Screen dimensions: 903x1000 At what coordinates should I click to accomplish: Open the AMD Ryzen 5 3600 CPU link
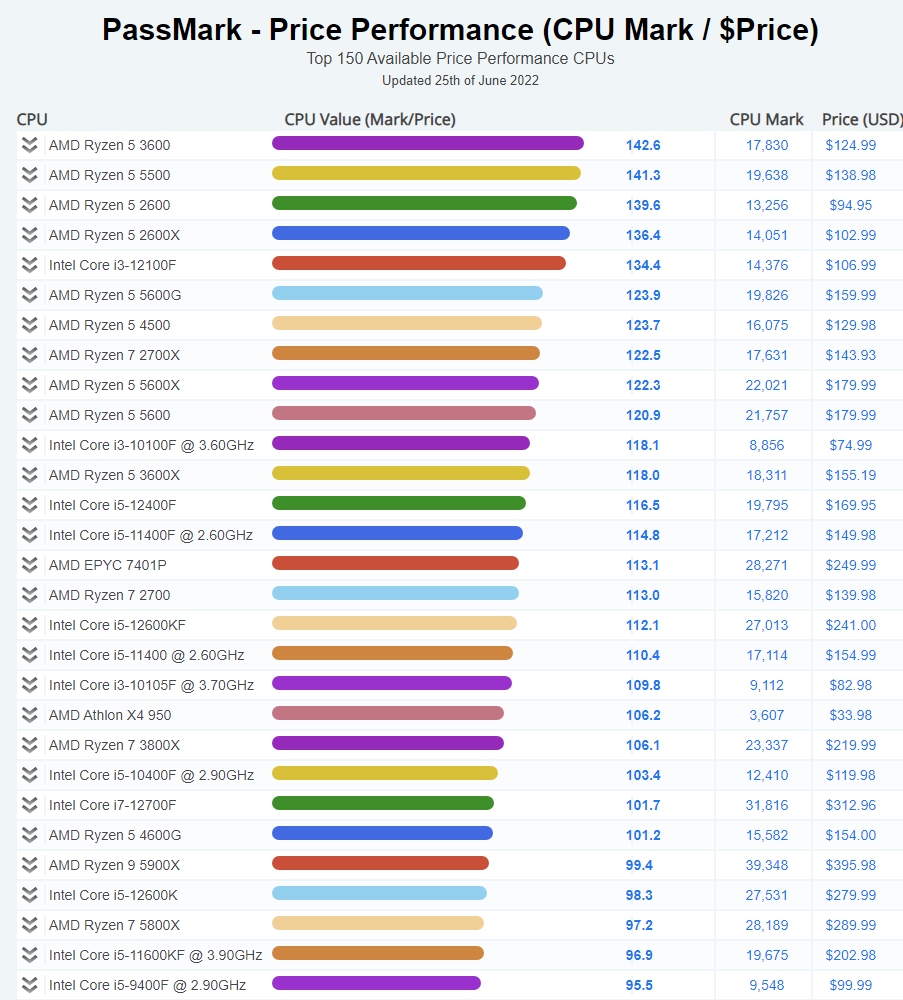point(110,145)
